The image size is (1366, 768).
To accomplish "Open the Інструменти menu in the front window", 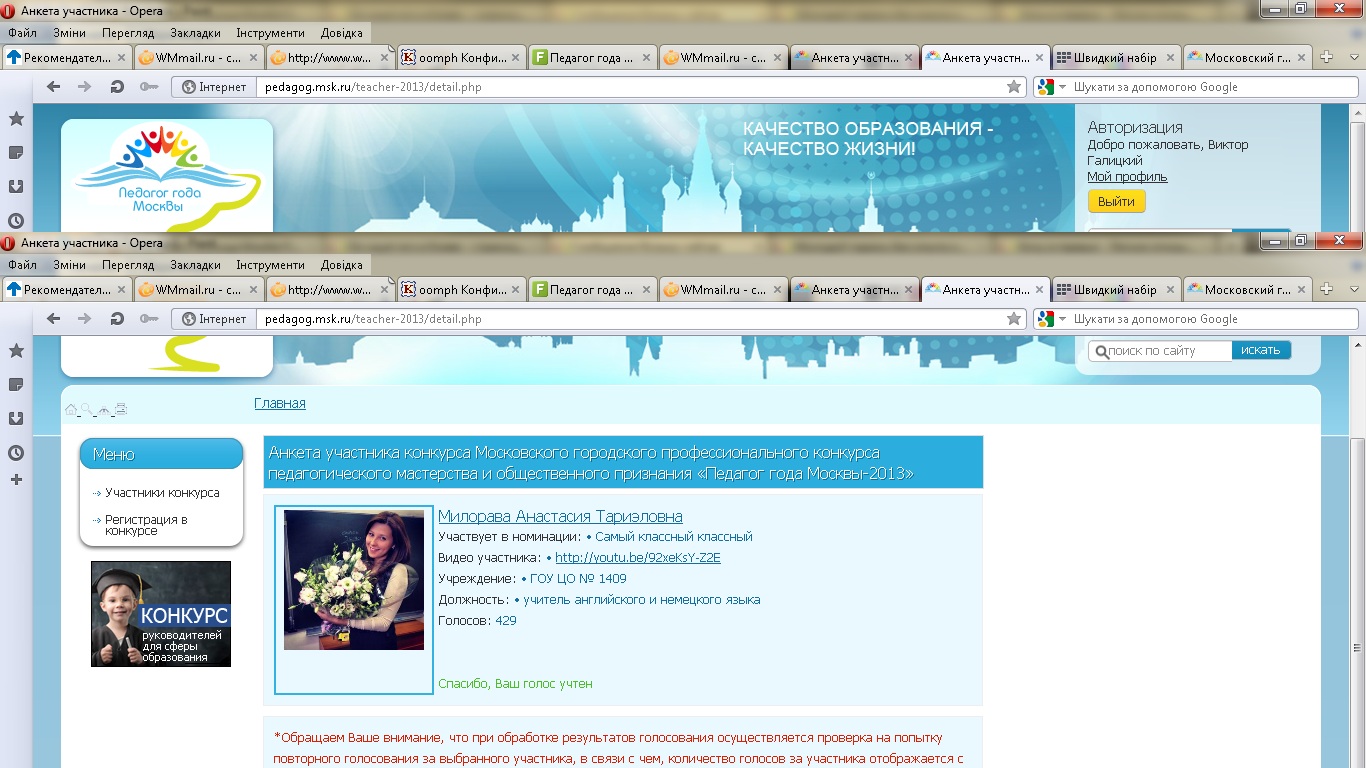I will point(270,265).
